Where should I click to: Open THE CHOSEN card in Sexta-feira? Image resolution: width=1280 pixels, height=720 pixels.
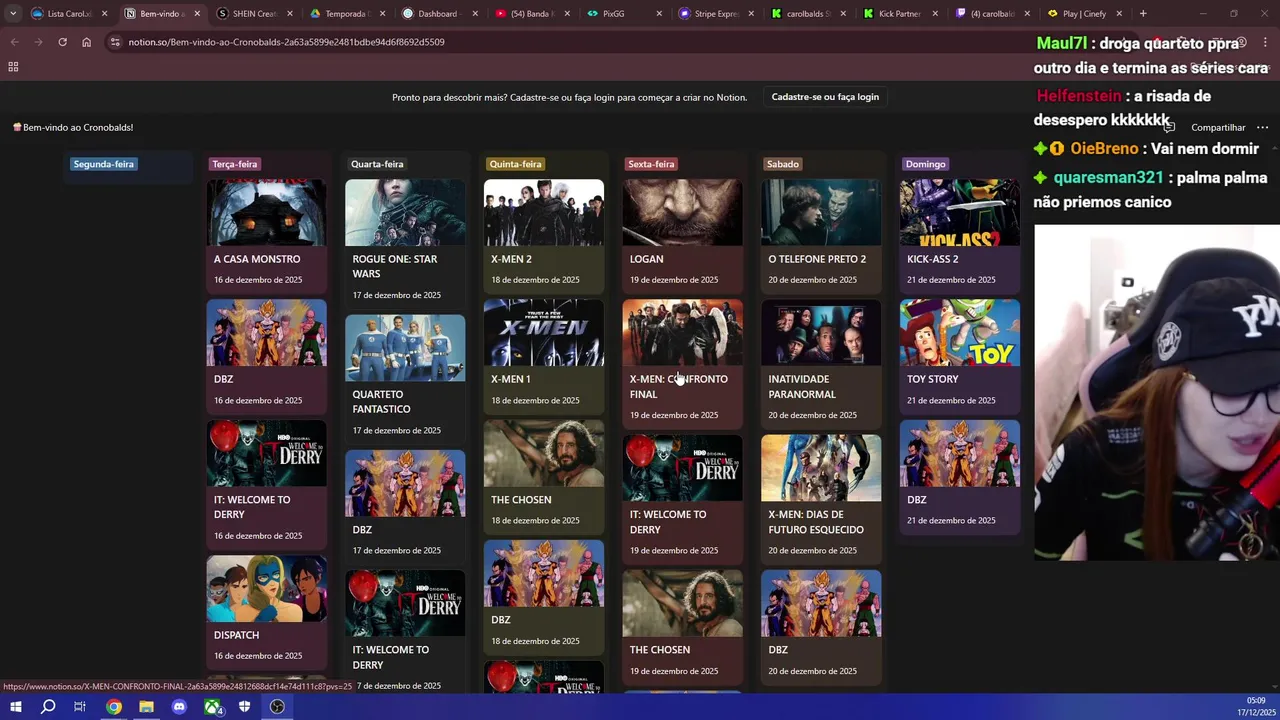coord(682,625)
